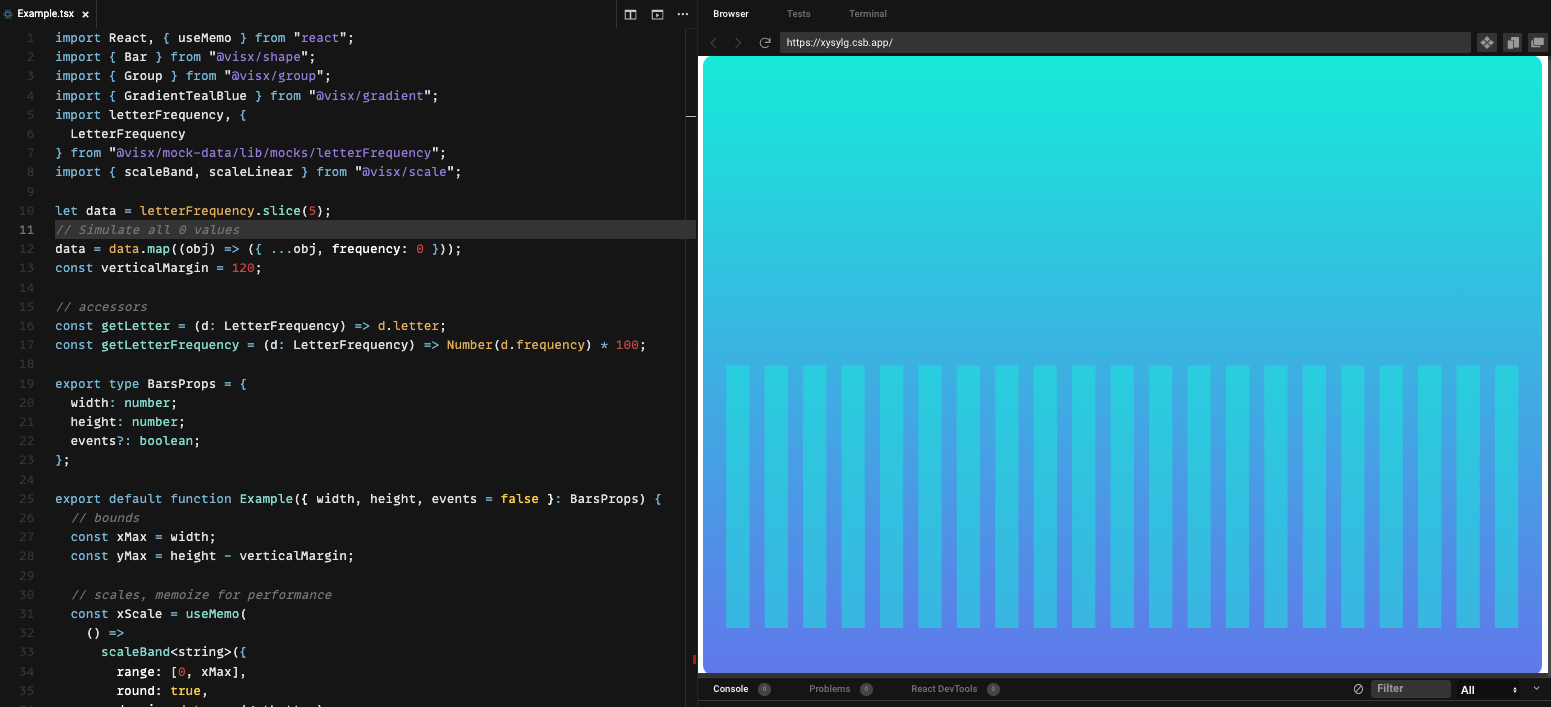Screen dimensions: 1551x707
Task: Click the "// bounds" comment
Action: [105, 518]
